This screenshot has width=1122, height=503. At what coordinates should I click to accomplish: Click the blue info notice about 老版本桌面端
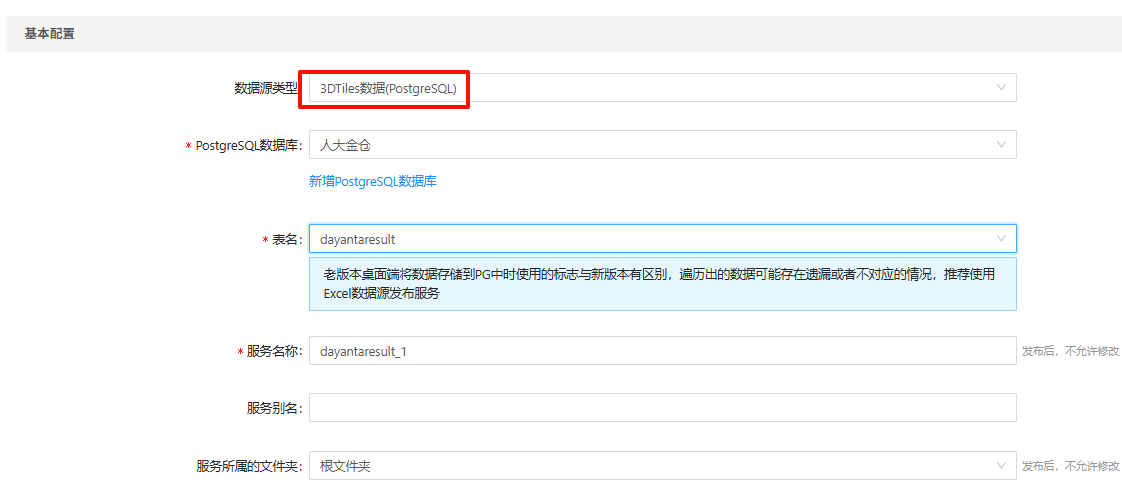[662, 284]
